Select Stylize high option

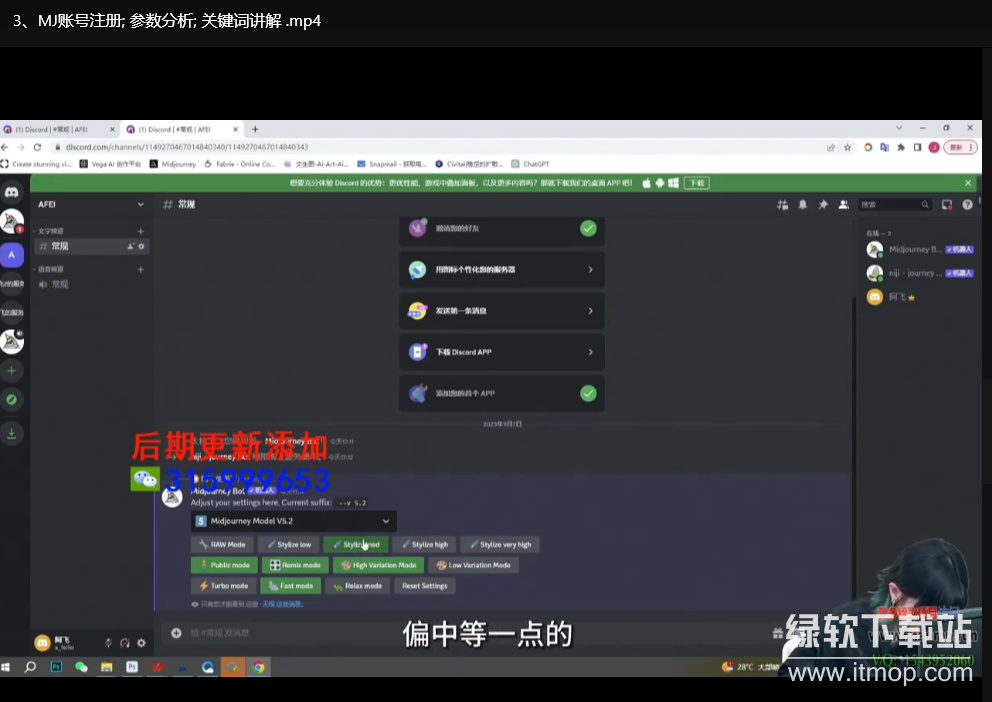[x=425, y=545]
